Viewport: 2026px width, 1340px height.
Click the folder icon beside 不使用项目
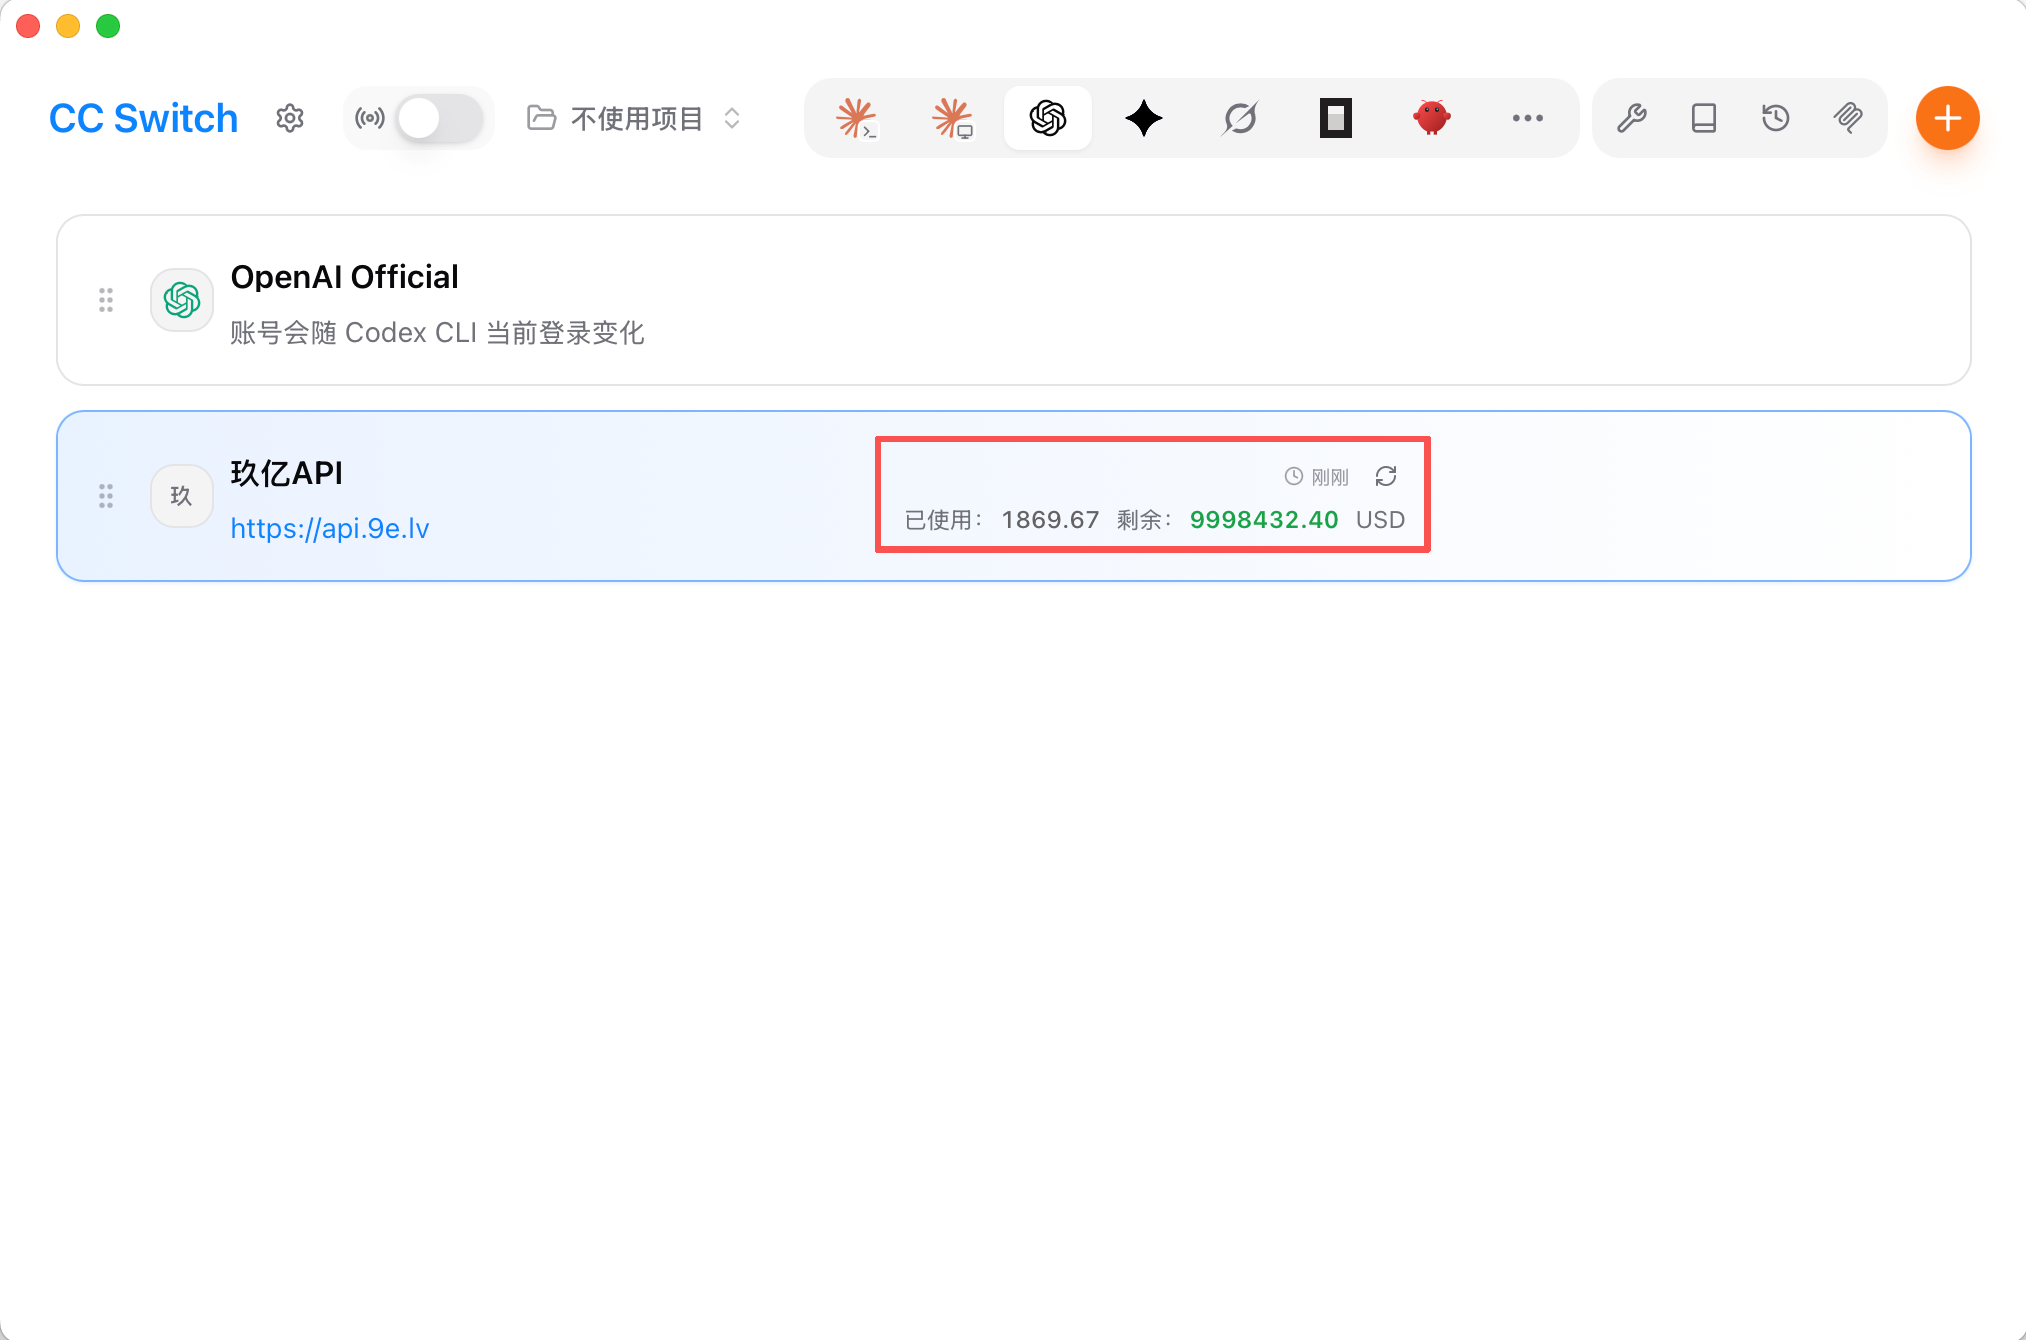point(542,118)
